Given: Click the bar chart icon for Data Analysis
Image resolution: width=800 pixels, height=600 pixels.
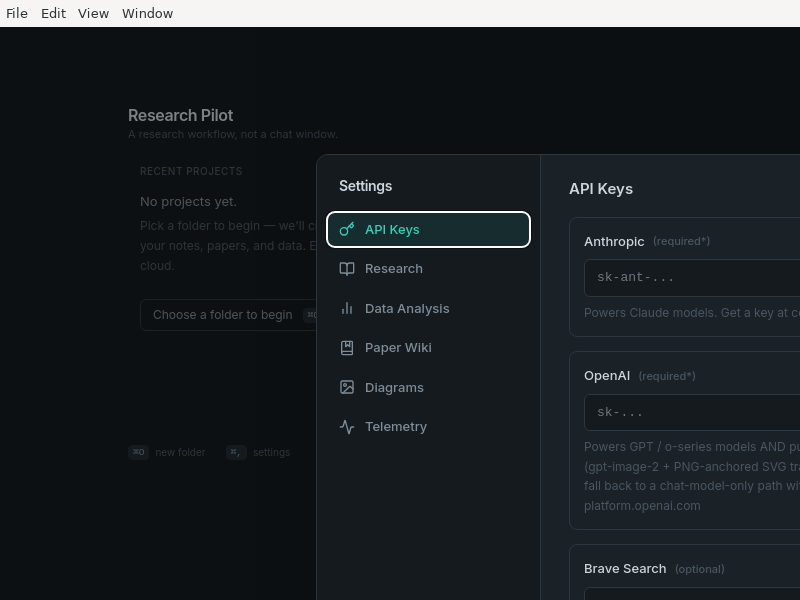Looking at the screenshot, I should tap(347, 308).
